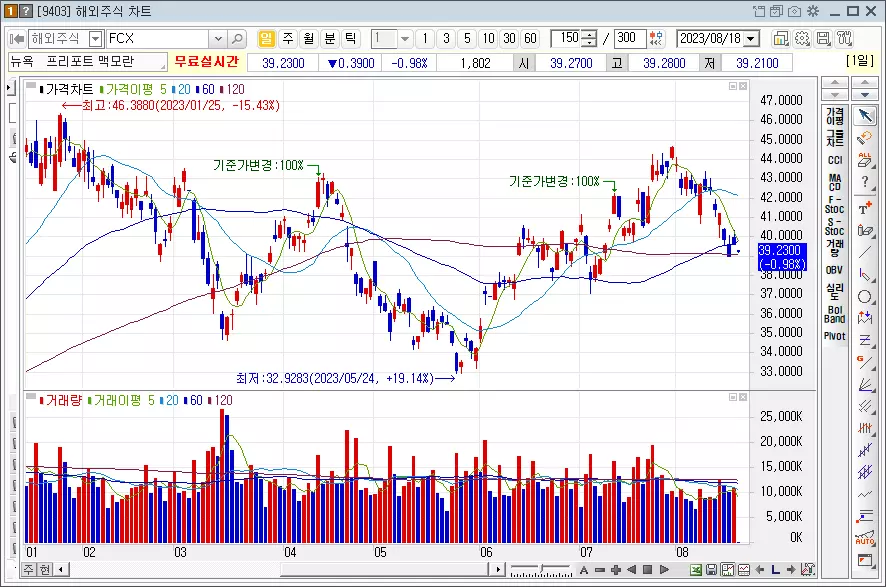
Task: Click the count sync icon beside 300
Action: point(656,38)
